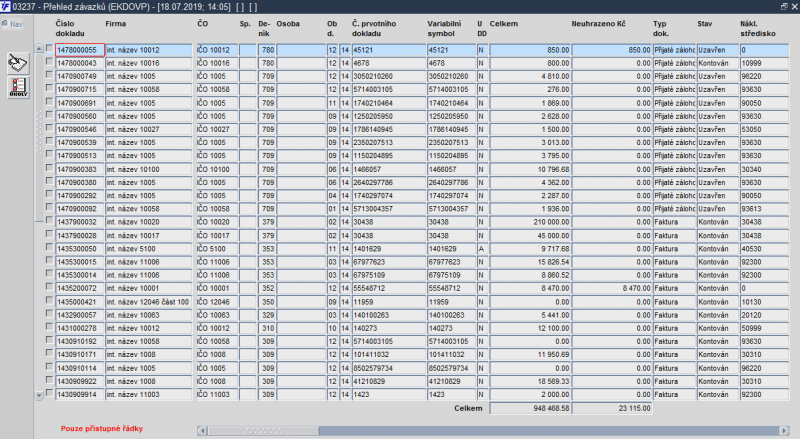This screenshot has width=800, height=439.
Task: Check the row 1435300050 checkbox
Action: pyautogui.click(x=49, y=247)
